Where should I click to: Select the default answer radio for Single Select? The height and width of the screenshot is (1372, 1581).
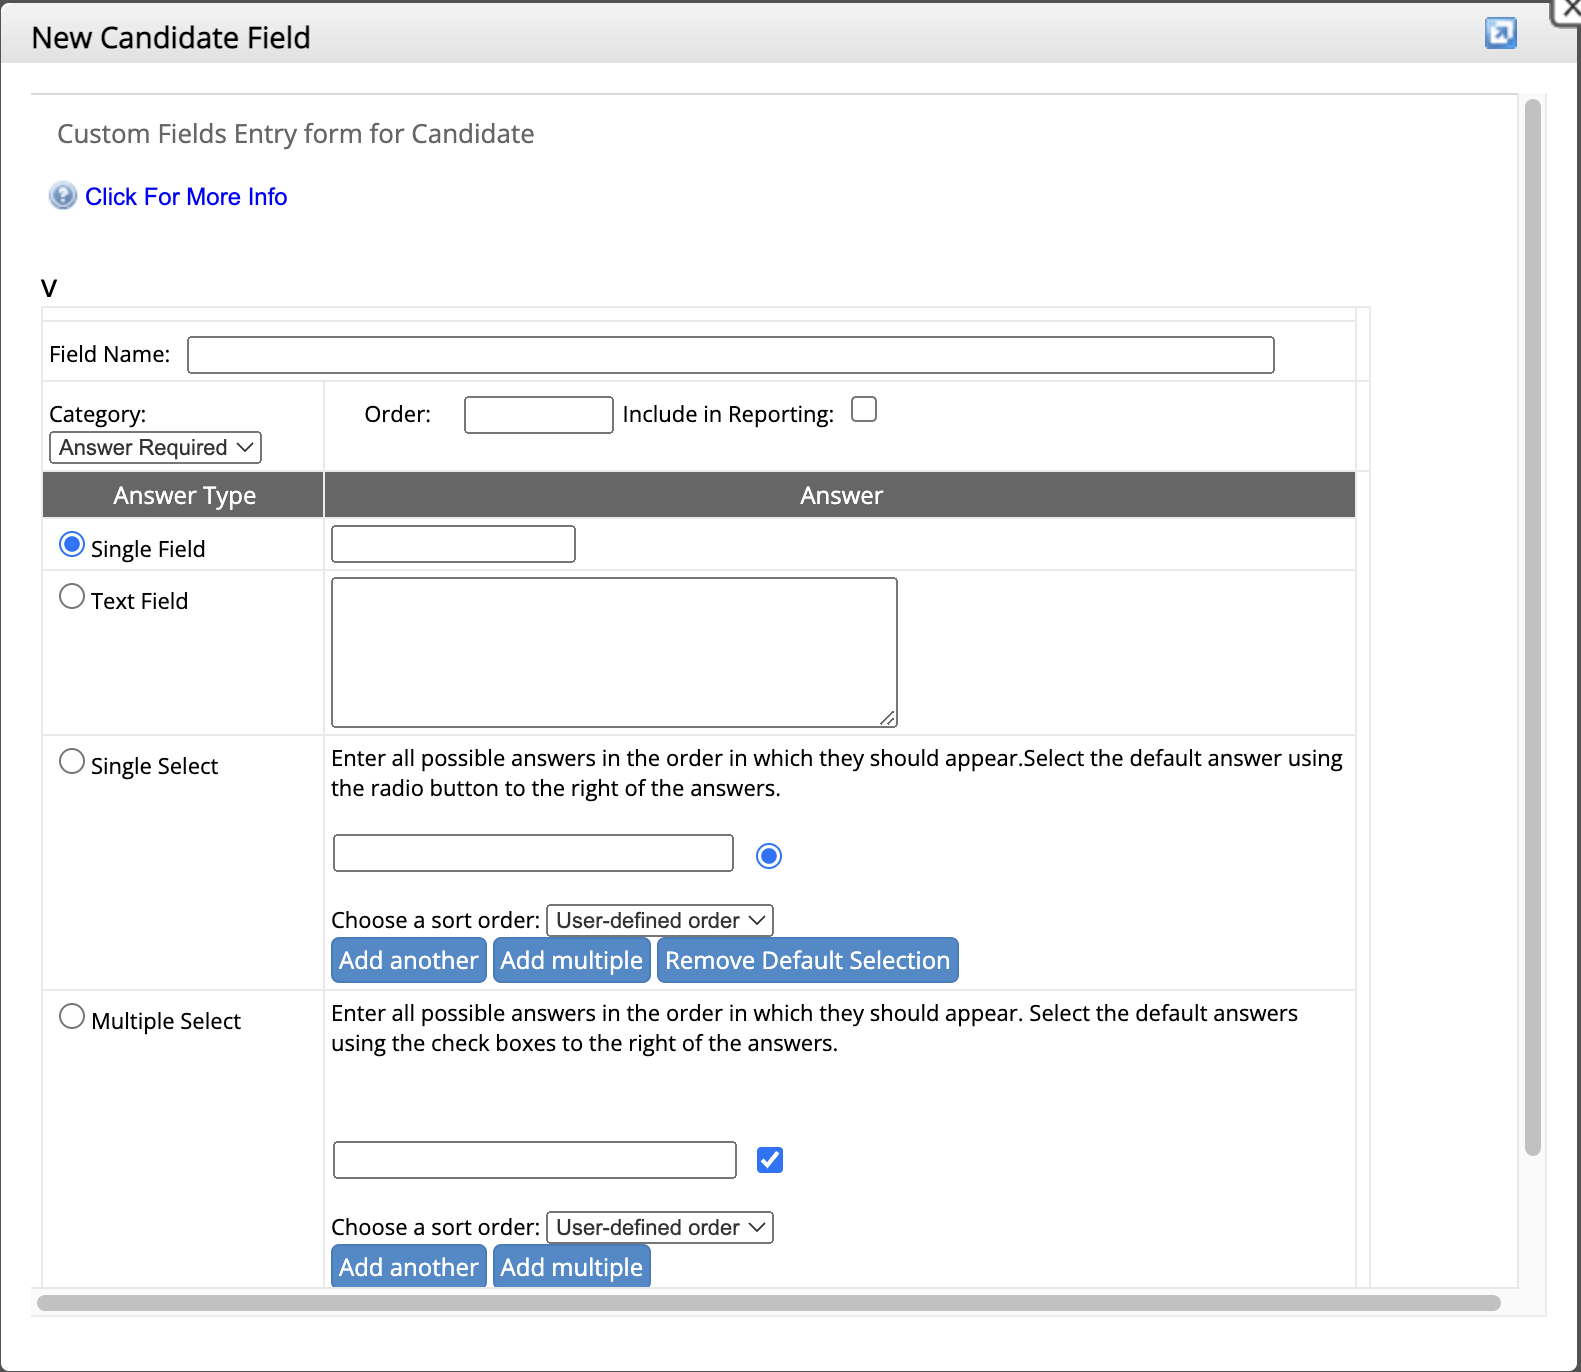click(769, 856)
